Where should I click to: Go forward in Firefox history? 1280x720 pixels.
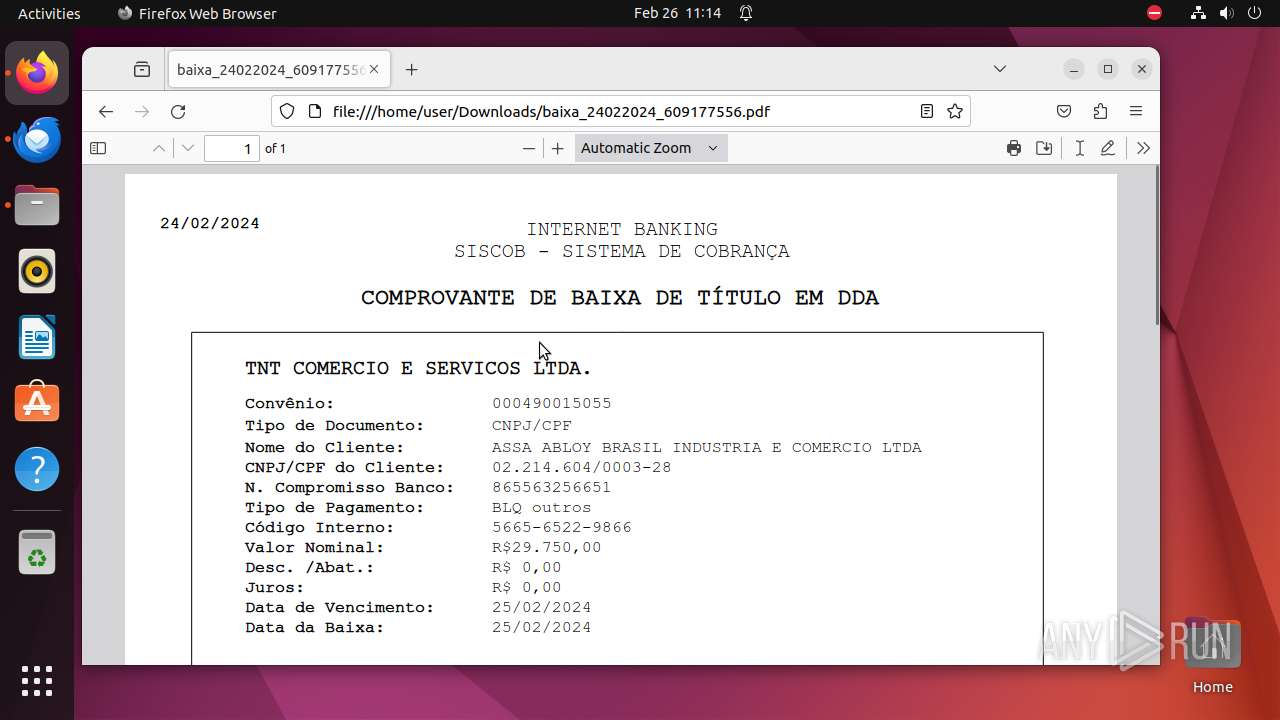[142, 111]
